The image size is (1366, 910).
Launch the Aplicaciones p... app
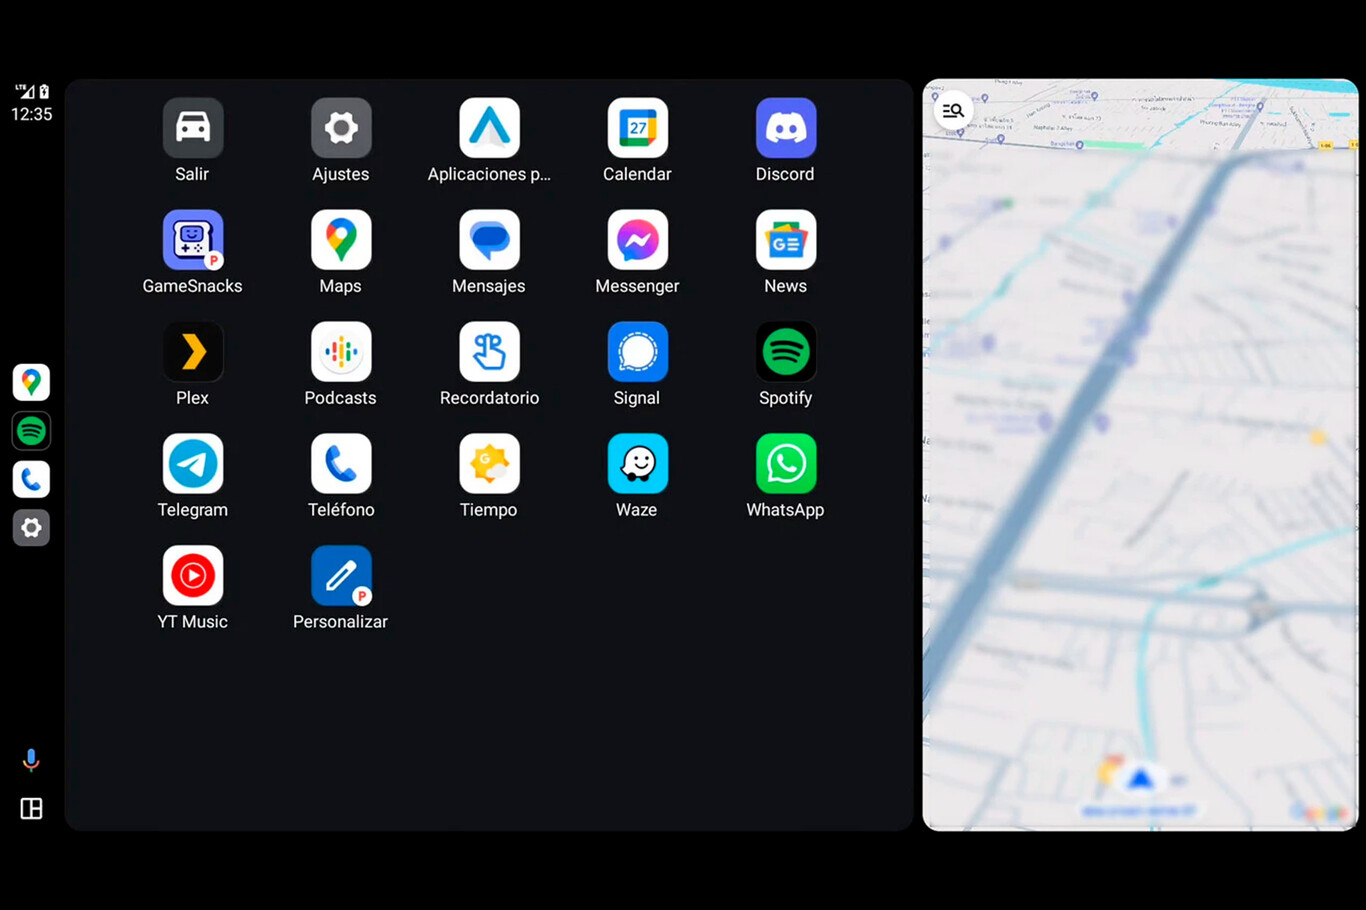pyautogui.click(x=489, y=128)
